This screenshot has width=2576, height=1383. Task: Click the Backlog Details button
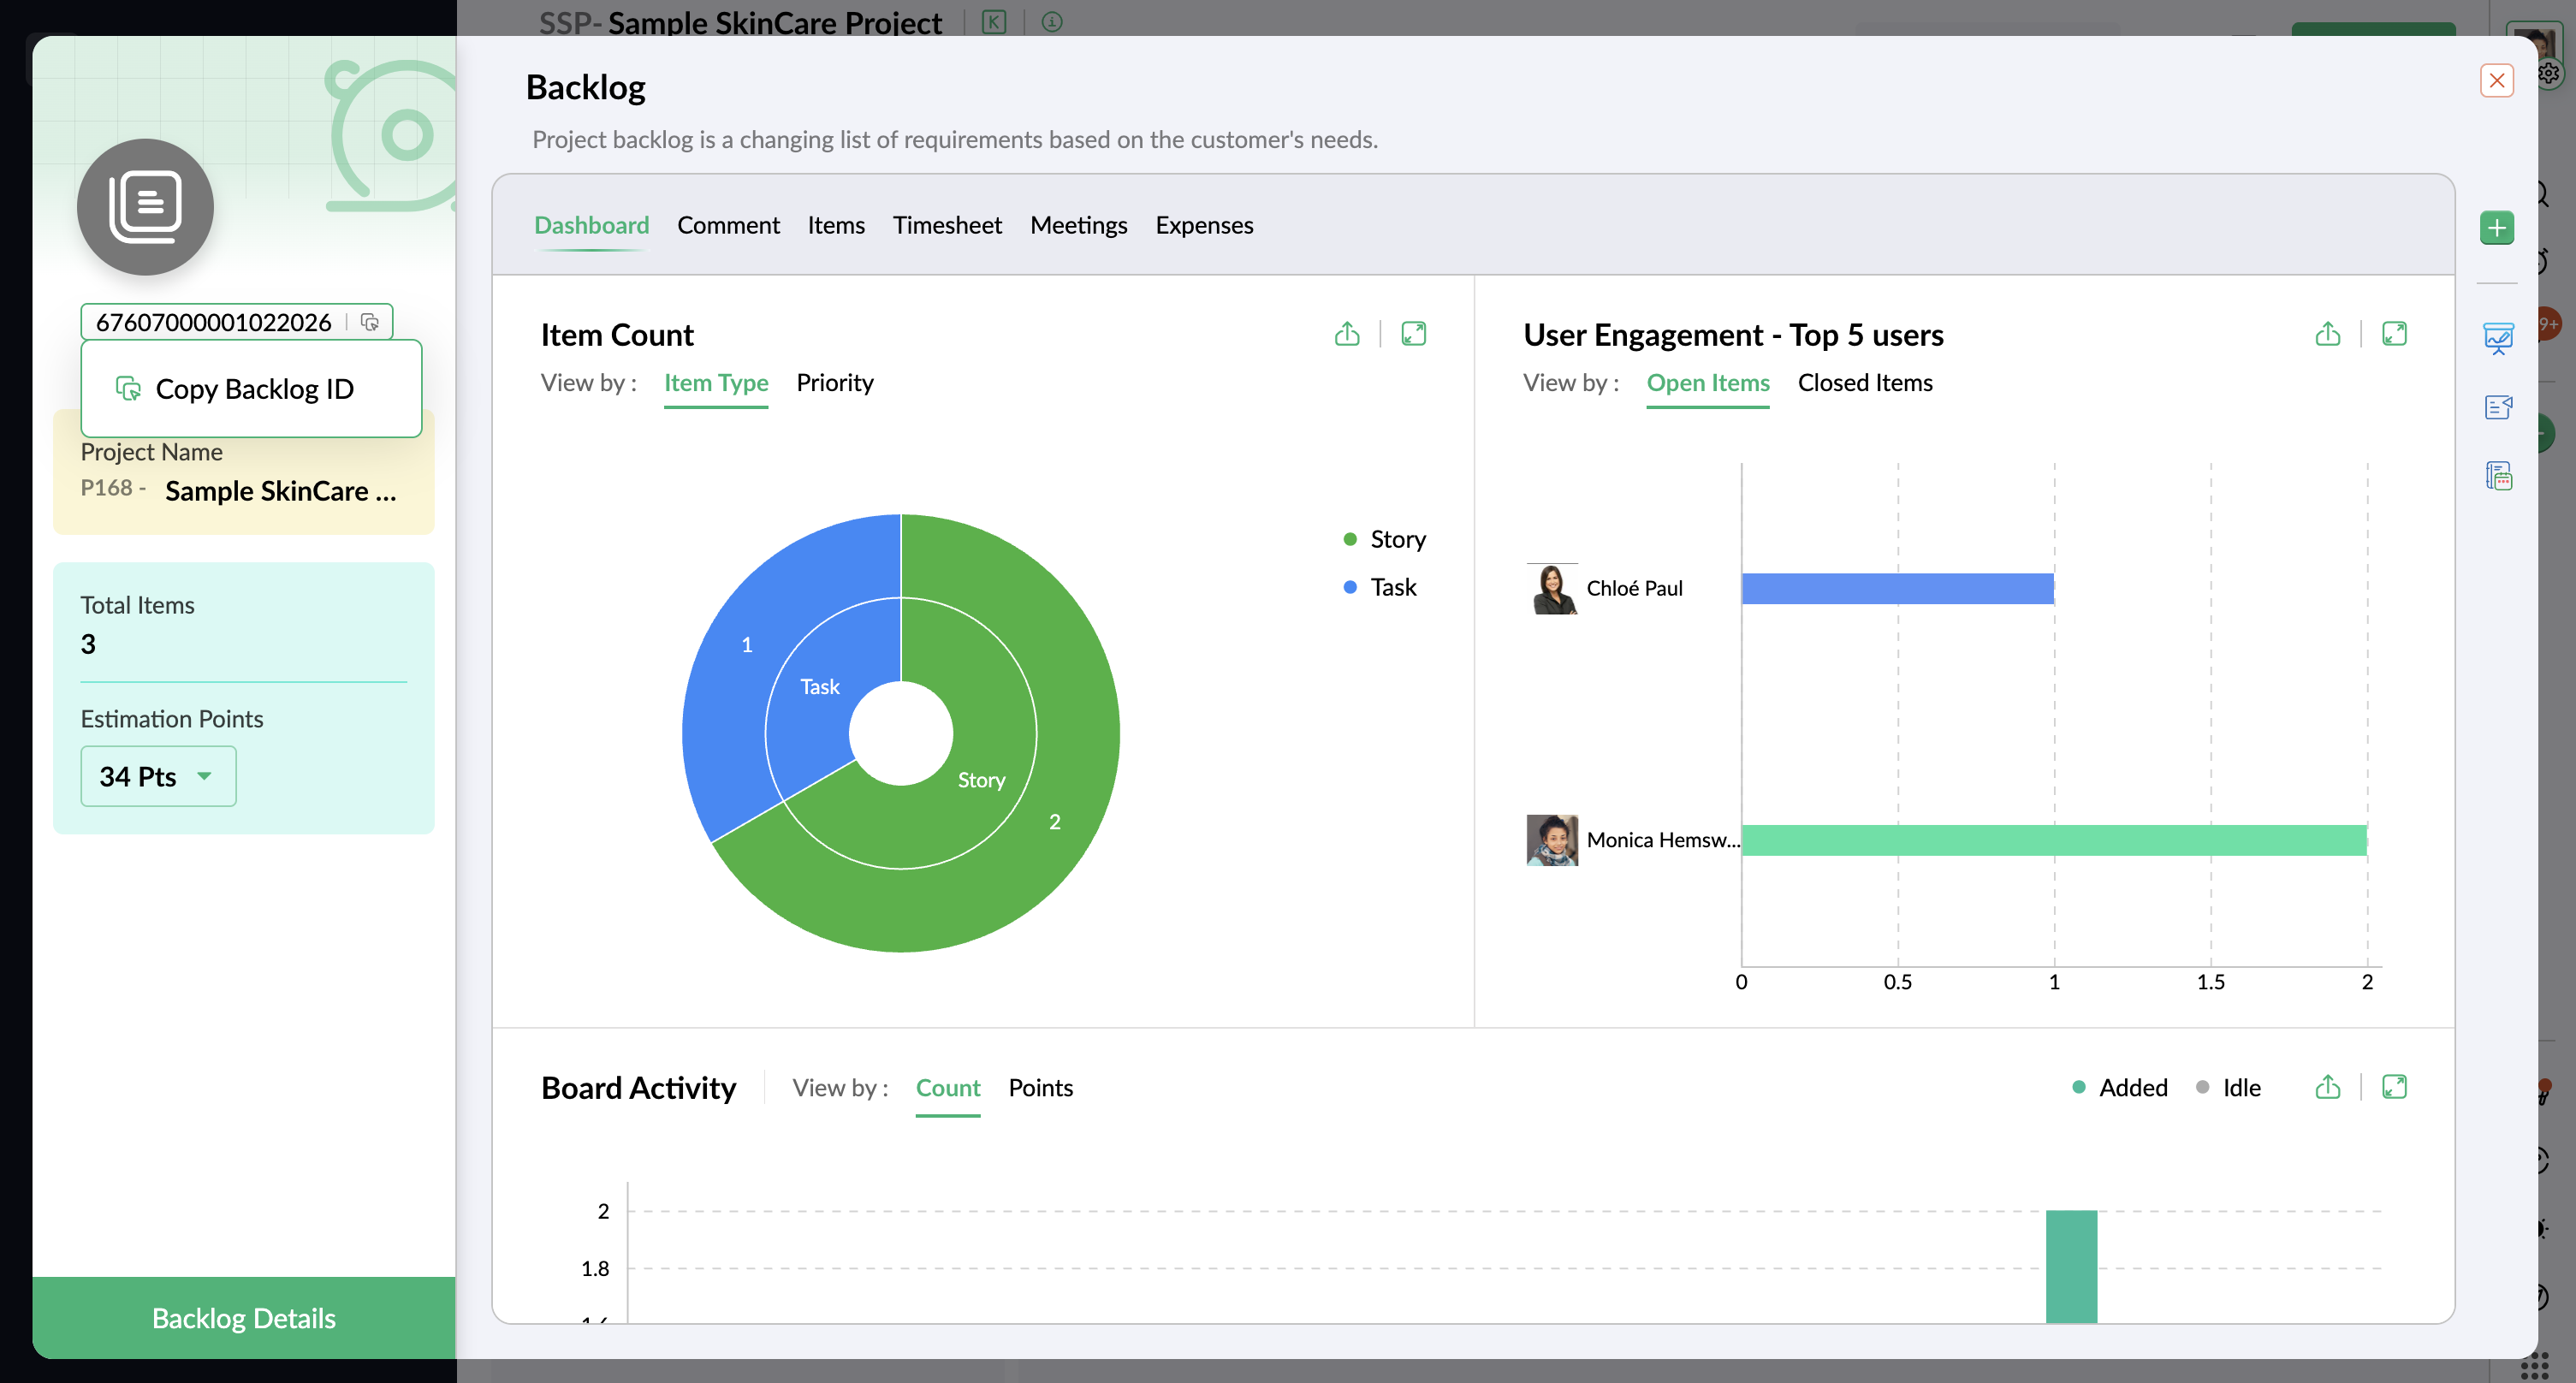(x=243, y=1318)
